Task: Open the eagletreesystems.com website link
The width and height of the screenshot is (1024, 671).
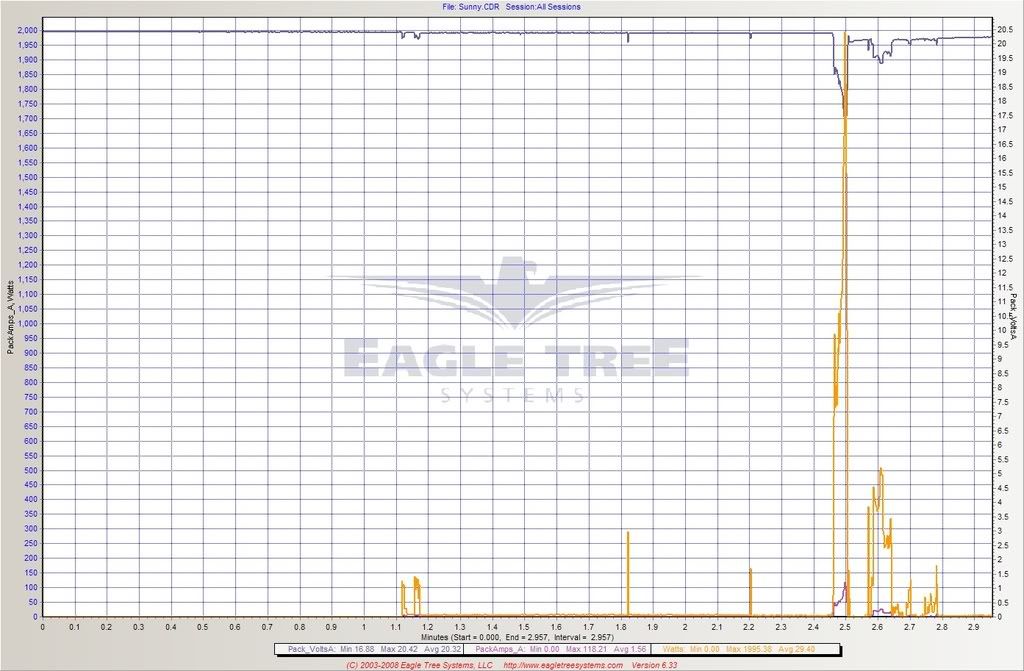Action: 564,664
